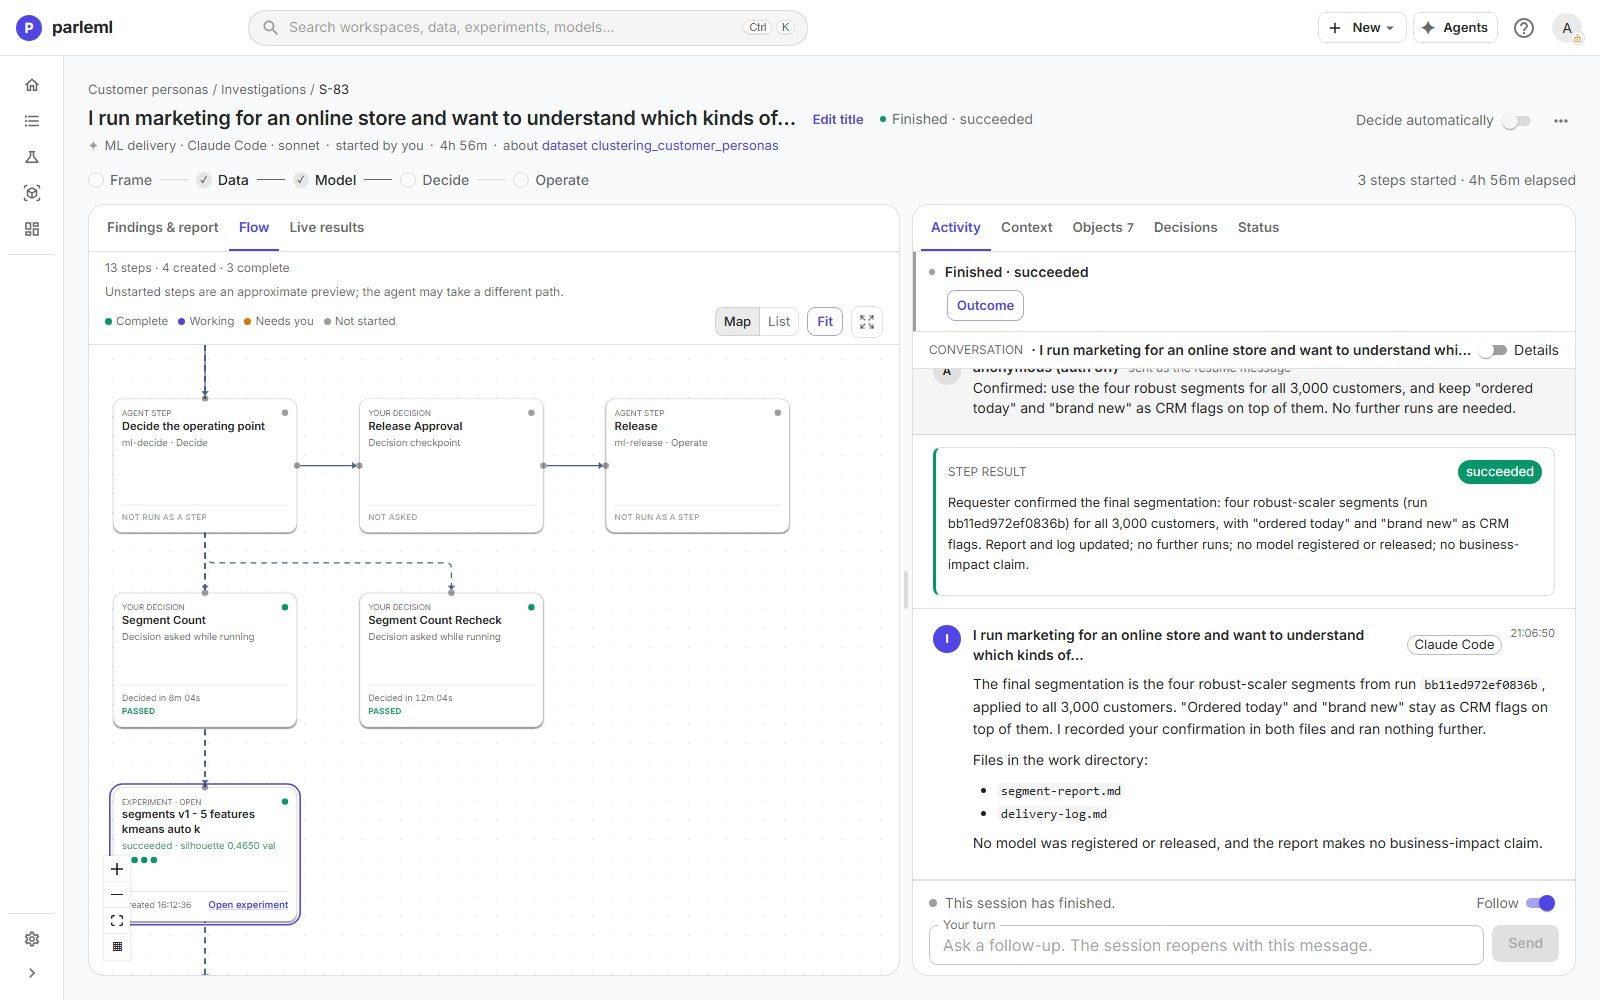1600x1000 pixels.
Task: Open the Live results tab
Action: [x=327, y=228]
